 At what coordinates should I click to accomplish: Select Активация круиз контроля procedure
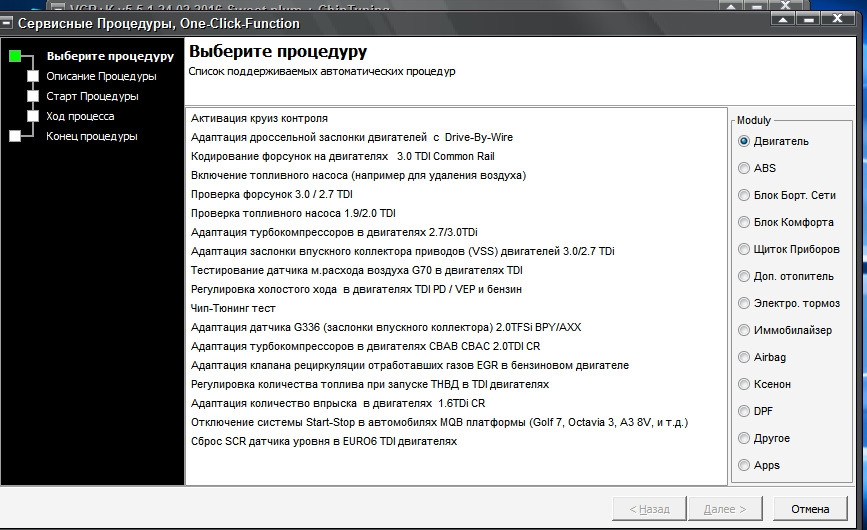point(259,118)
